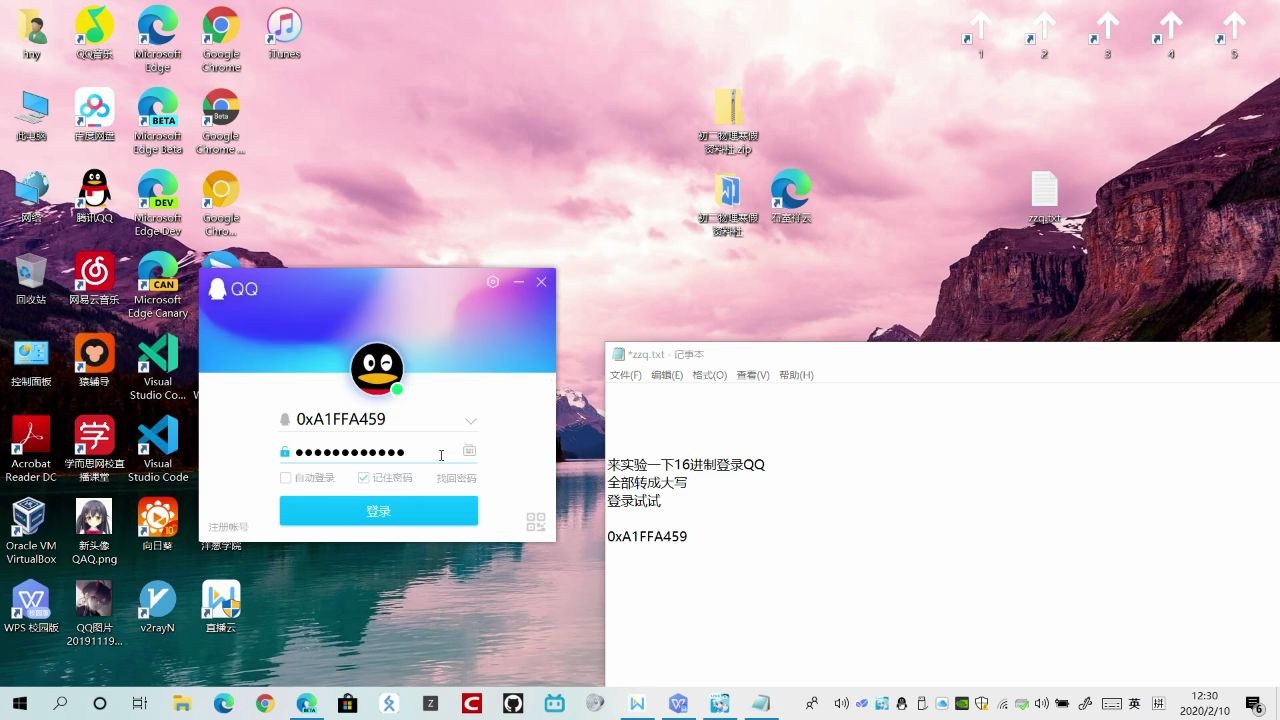The image size is (1280, 720).
Task: Select Acrobat Reader DC desktop icon
Action: point(31,449)
